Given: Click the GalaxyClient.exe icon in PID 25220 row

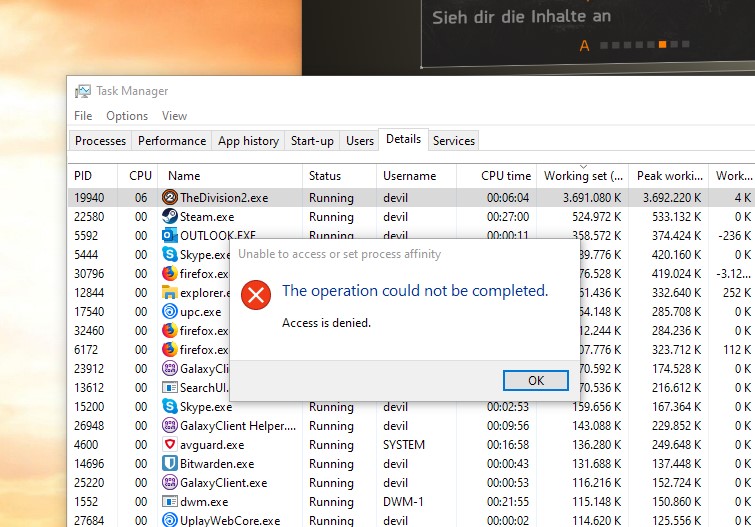Looking at the screenshot, I should tap(169, 482).
